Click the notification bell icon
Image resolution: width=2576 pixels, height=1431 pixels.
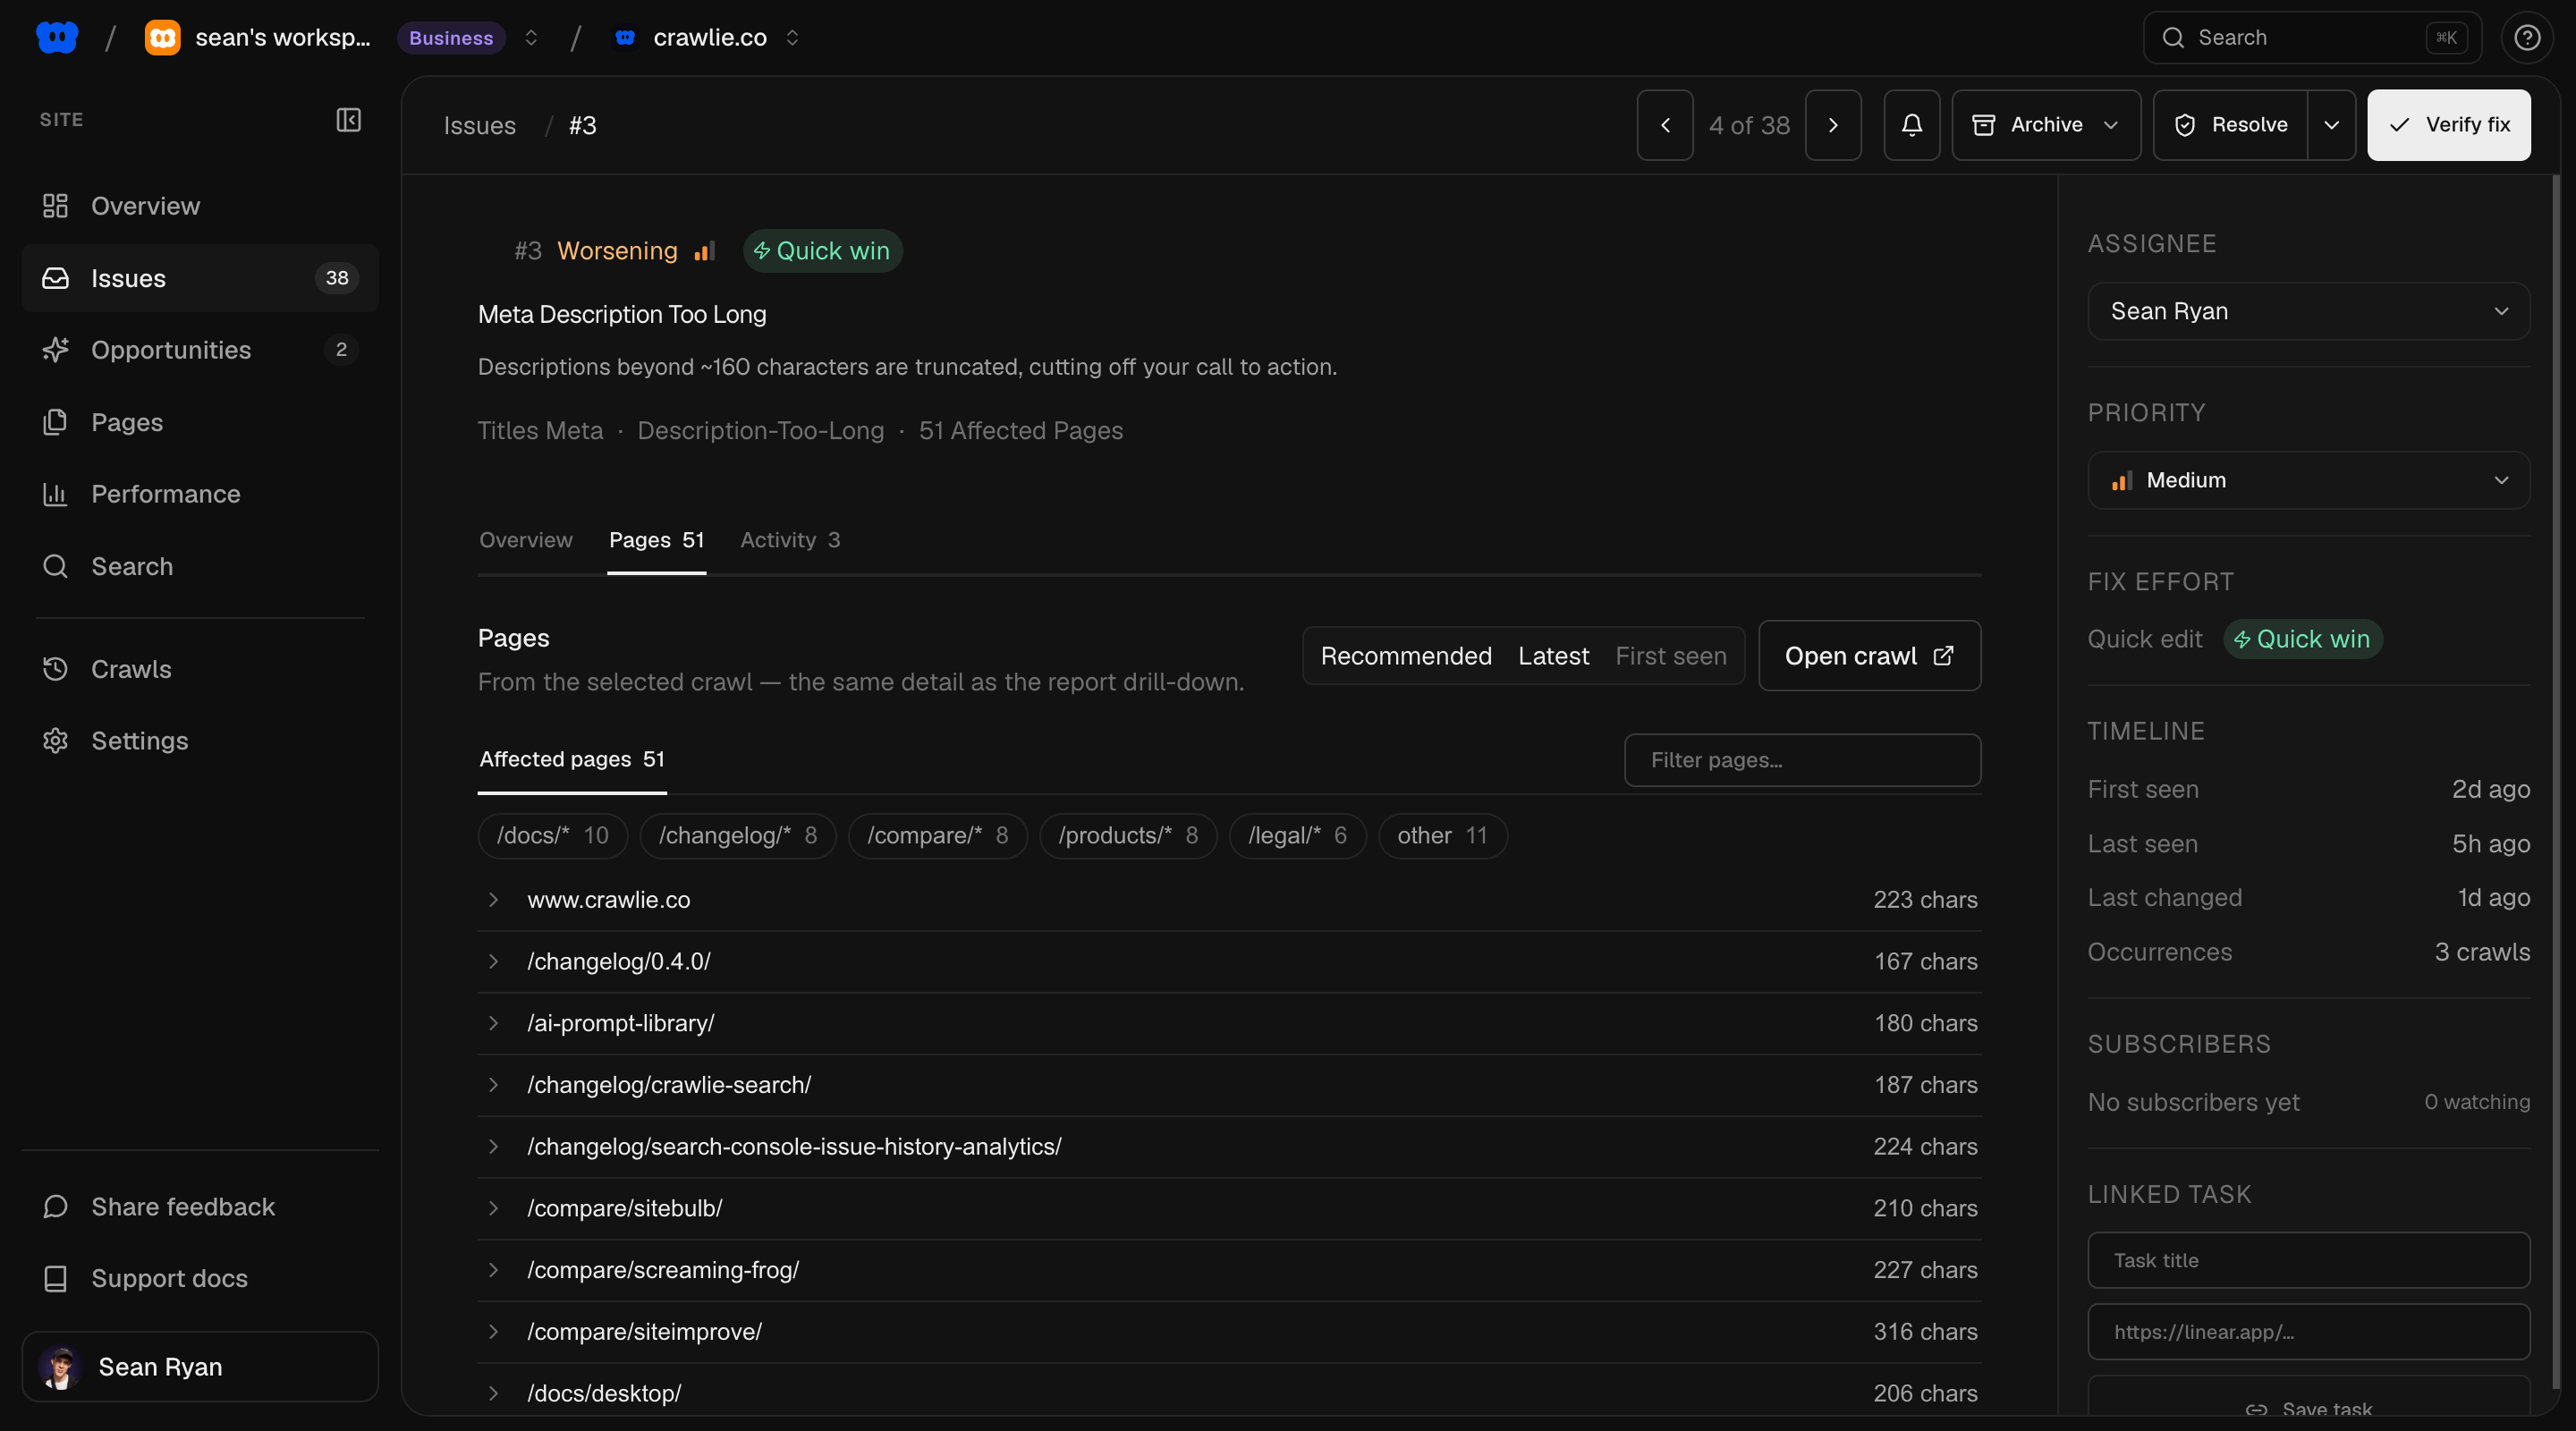point(1911,125)
